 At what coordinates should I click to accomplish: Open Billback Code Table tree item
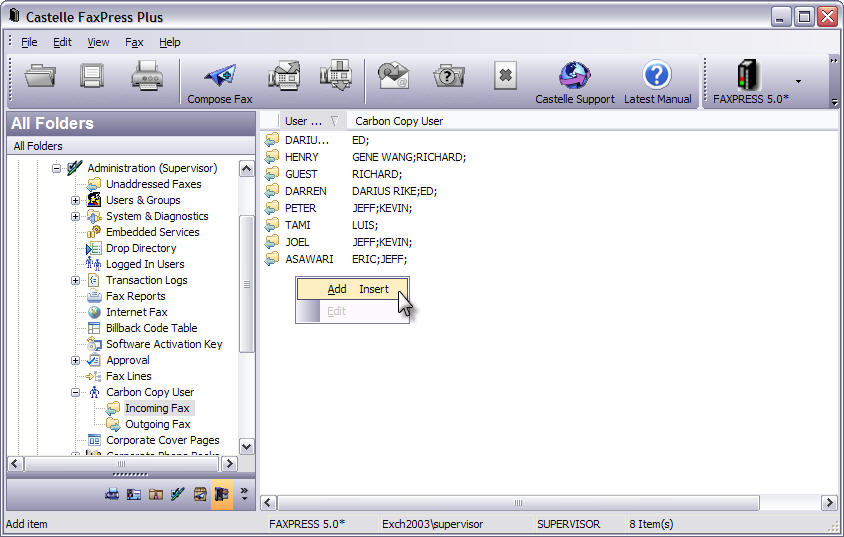tap(151, 328)
